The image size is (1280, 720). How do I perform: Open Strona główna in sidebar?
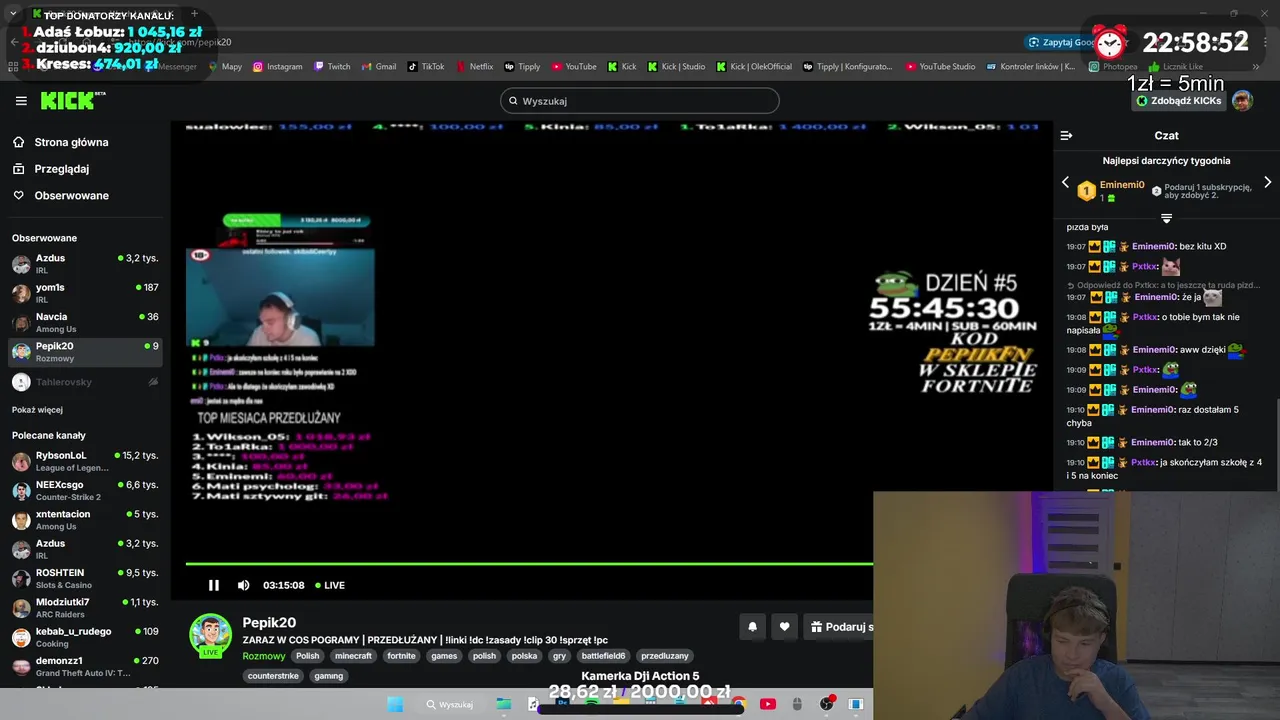tap(71, 142)
